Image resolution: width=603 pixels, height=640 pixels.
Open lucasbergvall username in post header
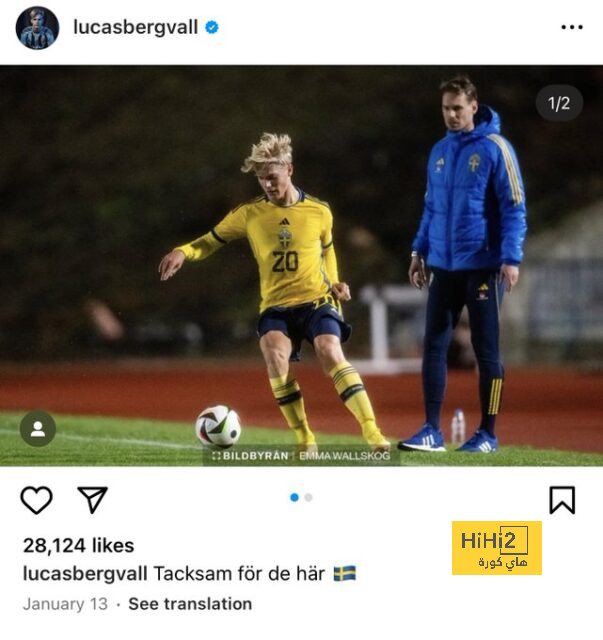(x=136, y=27)
